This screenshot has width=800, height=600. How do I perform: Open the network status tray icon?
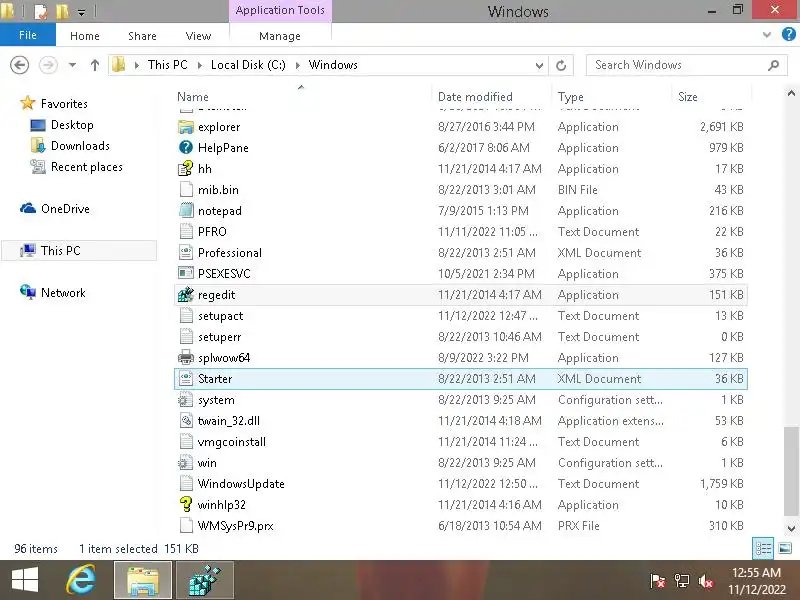pos(682,581)
